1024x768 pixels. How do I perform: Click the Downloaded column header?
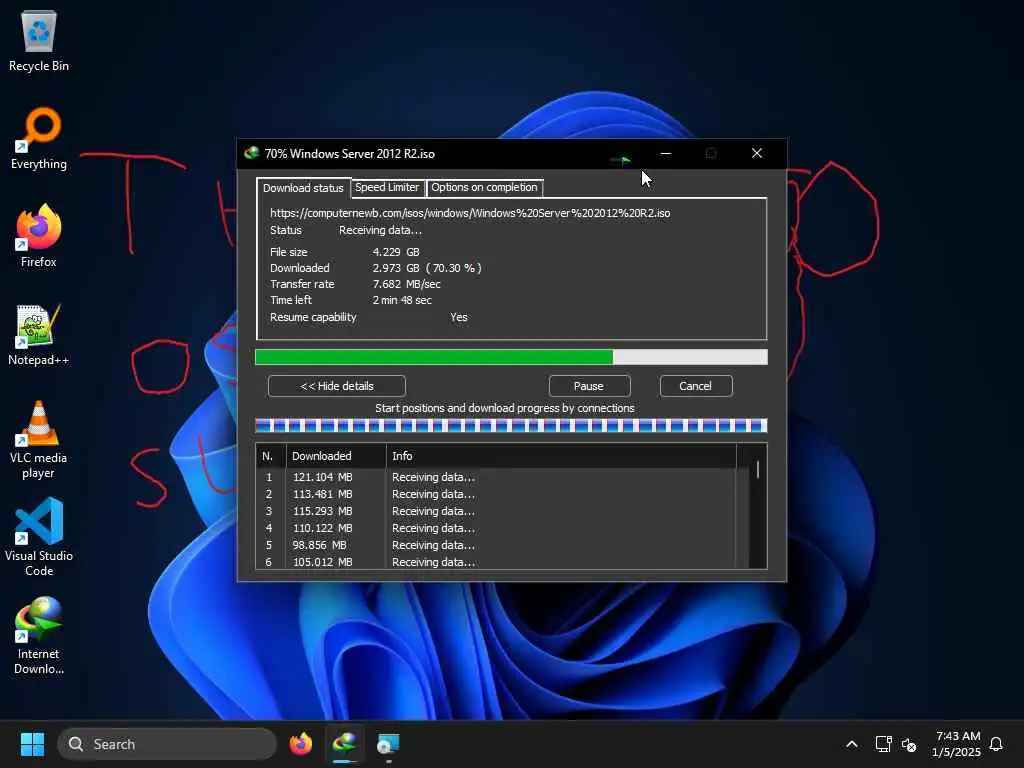tap(336, 456)
